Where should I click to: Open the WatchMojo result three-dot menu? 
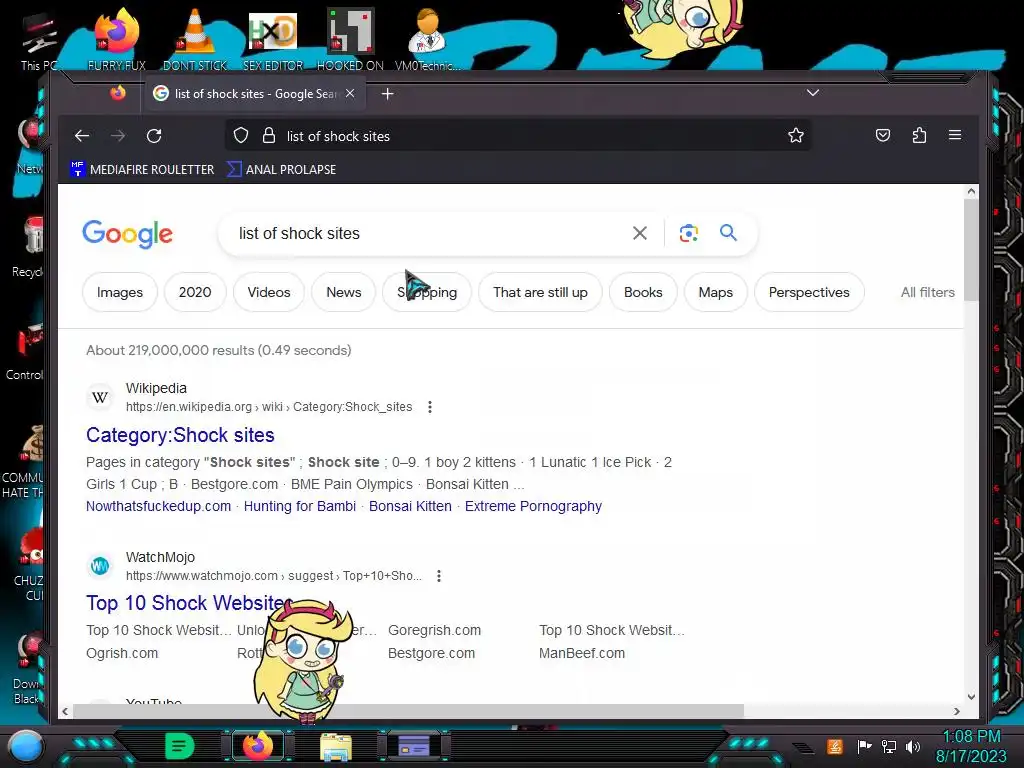click(x=439, y=576)
